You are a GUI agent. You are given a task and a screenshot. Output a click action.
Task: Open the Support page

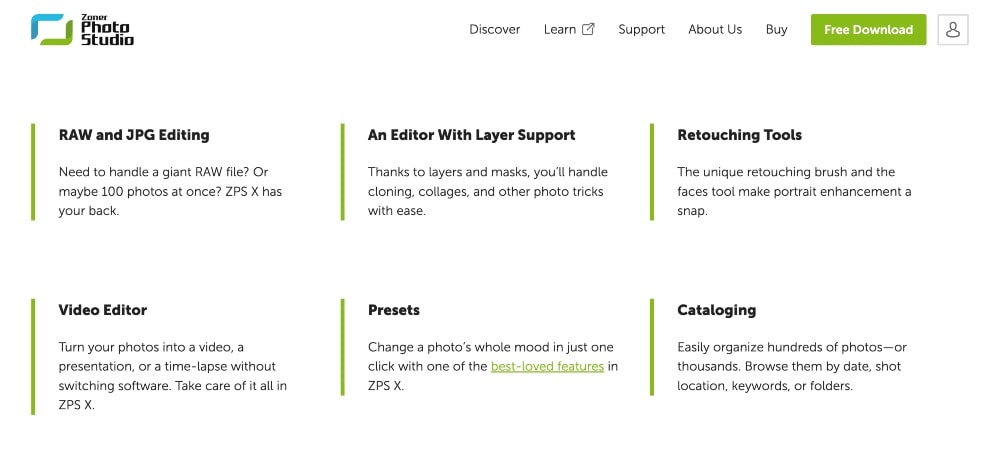[641, 30]
